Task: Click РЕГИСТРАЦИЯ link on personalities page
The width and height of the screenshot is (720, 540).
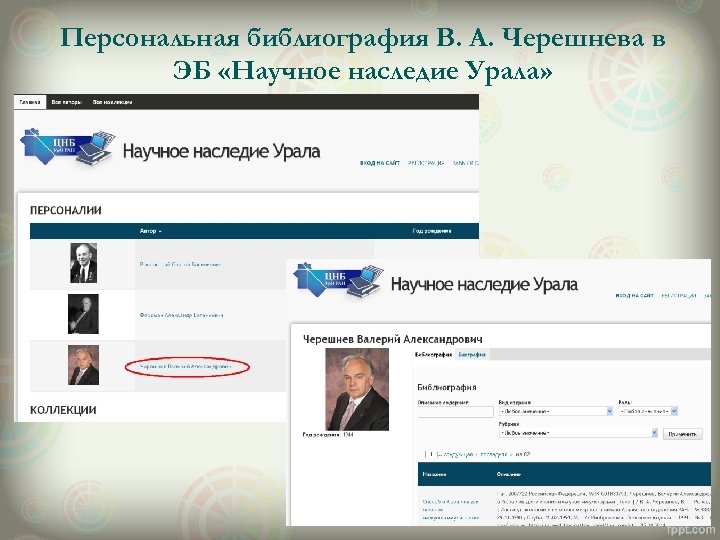Action: tap(426, 163)
